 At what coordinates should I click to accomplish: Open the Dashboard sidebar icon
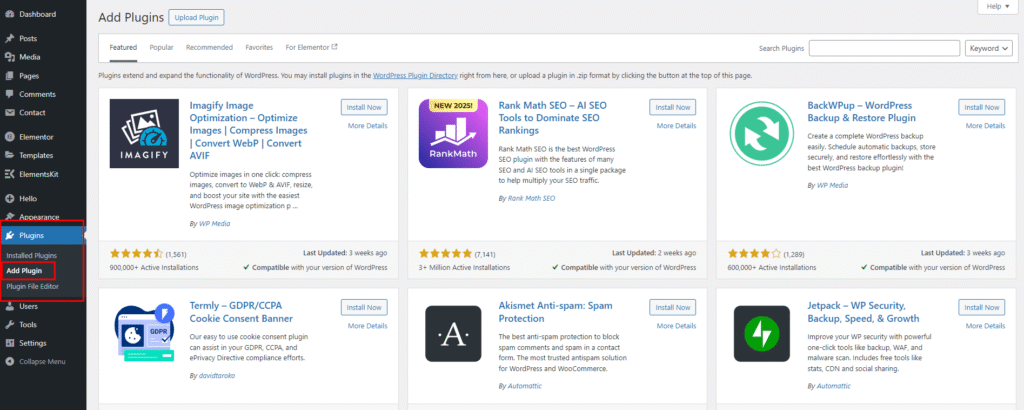pyautogui.click(x=9, y=14)
